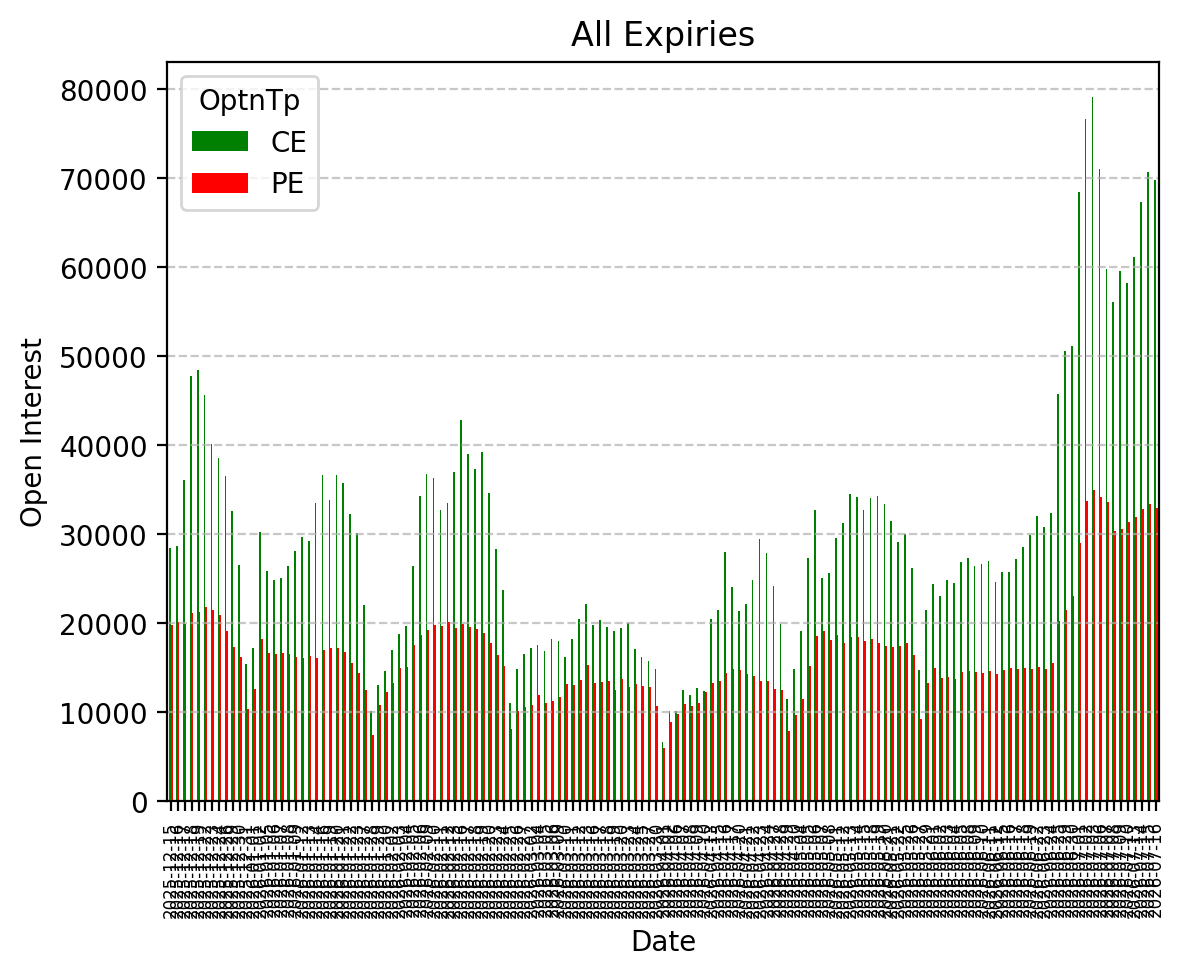1184x976 pixels.
Task: Click the 0 y-axis tick label
Action: click(x=139, y=802)
